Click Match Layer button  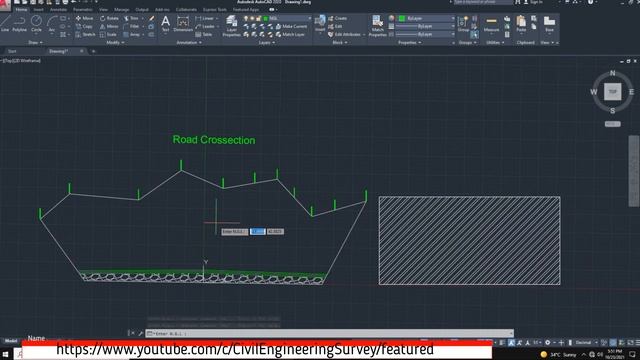tap(290, 35)
